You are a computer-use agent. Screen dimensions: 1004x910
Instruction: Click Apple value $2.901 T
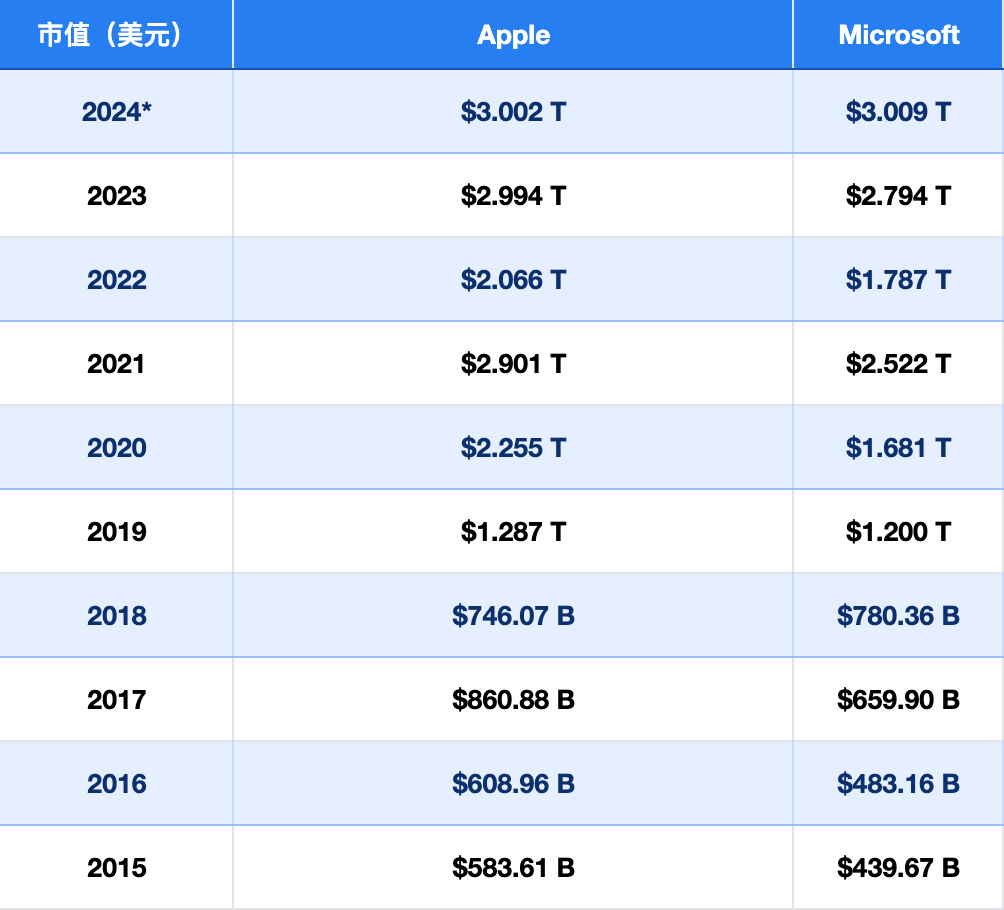(513, 364)
